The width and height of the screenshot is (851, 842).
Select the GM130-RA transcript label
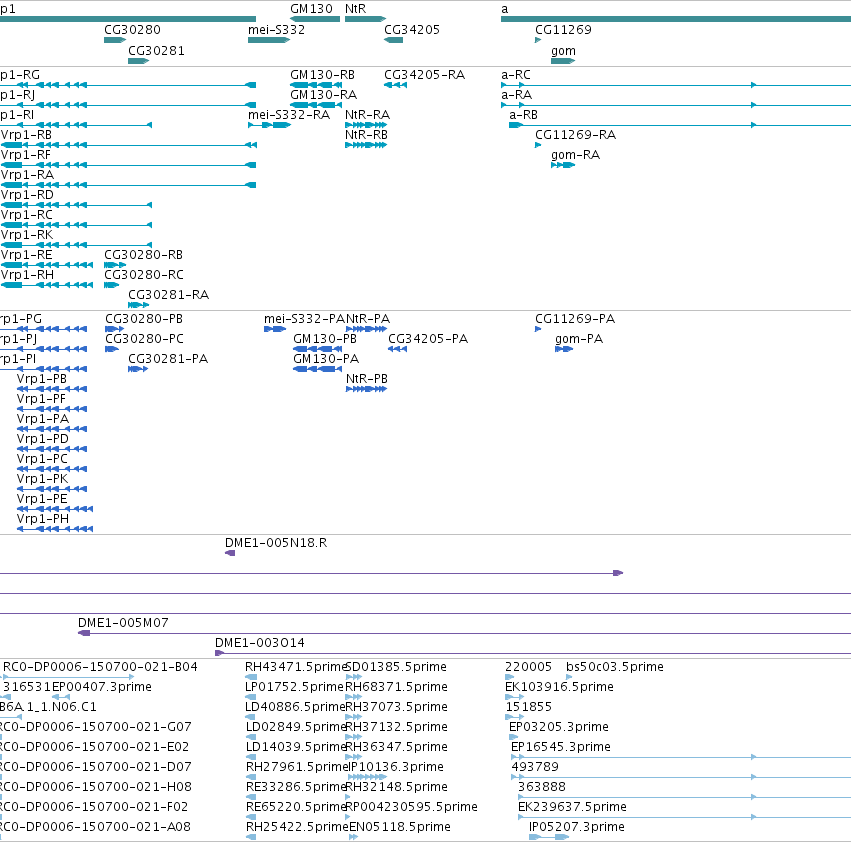pos(323,95)
